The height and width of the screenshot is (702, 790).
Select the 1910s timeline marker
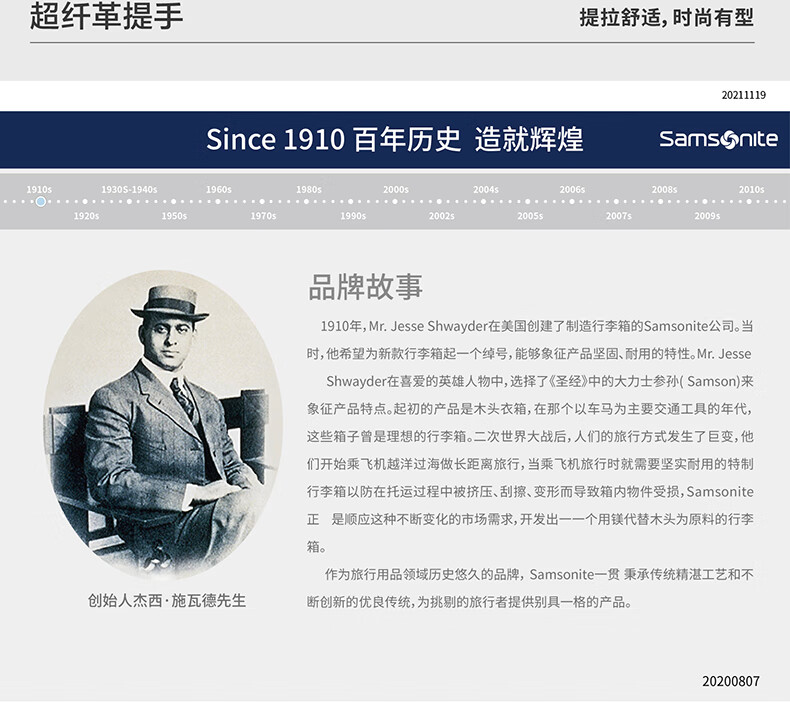40,201
